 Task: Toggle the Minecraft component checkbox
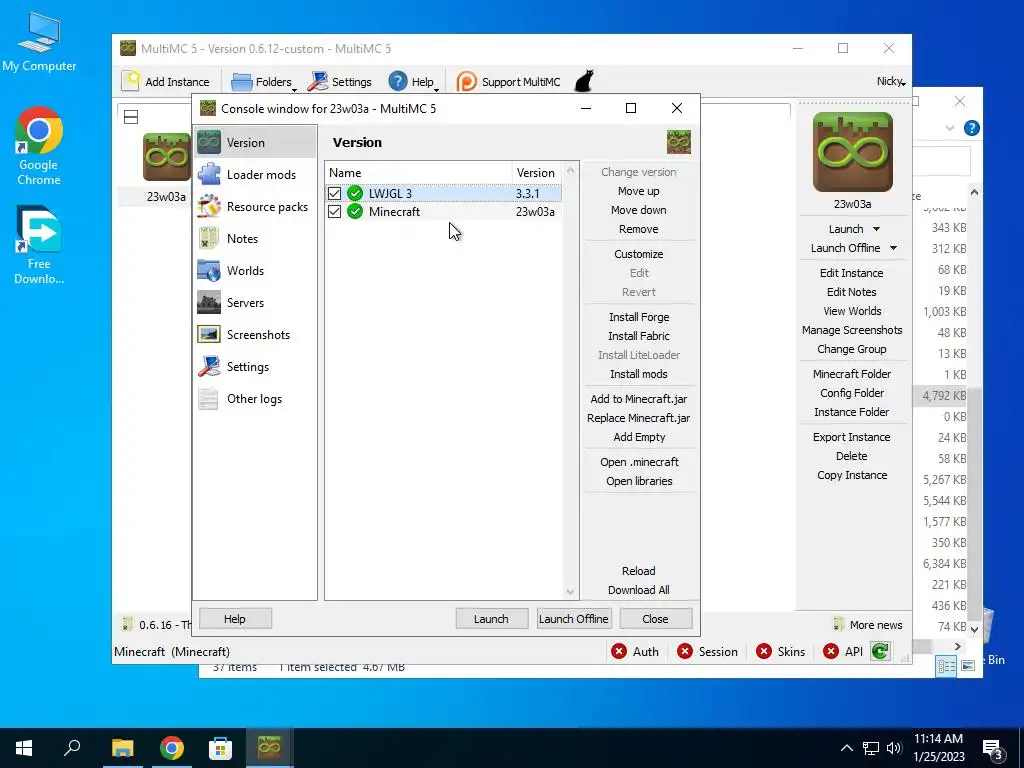[334, 212]
